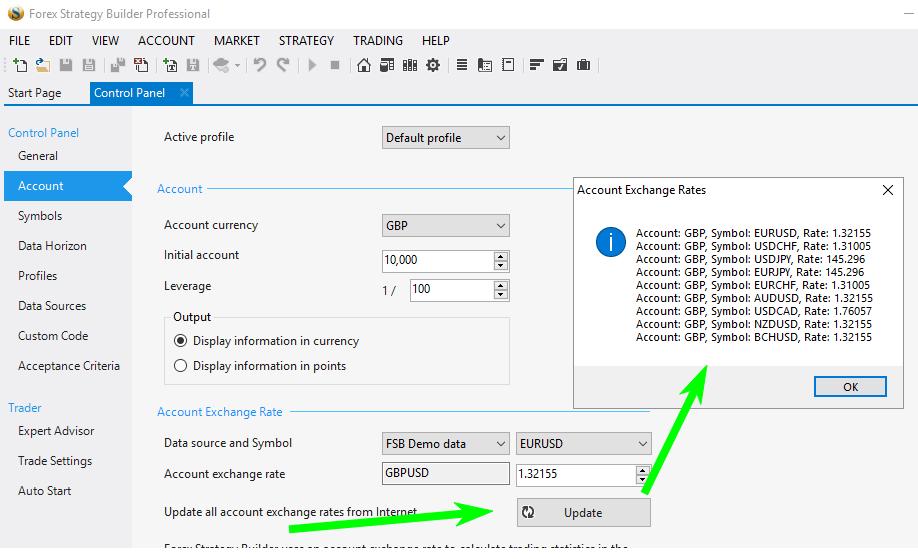This screenshot has width=918, height=559.
Task: Click the second grayed Save As disk icon
Action: point(89,65)
